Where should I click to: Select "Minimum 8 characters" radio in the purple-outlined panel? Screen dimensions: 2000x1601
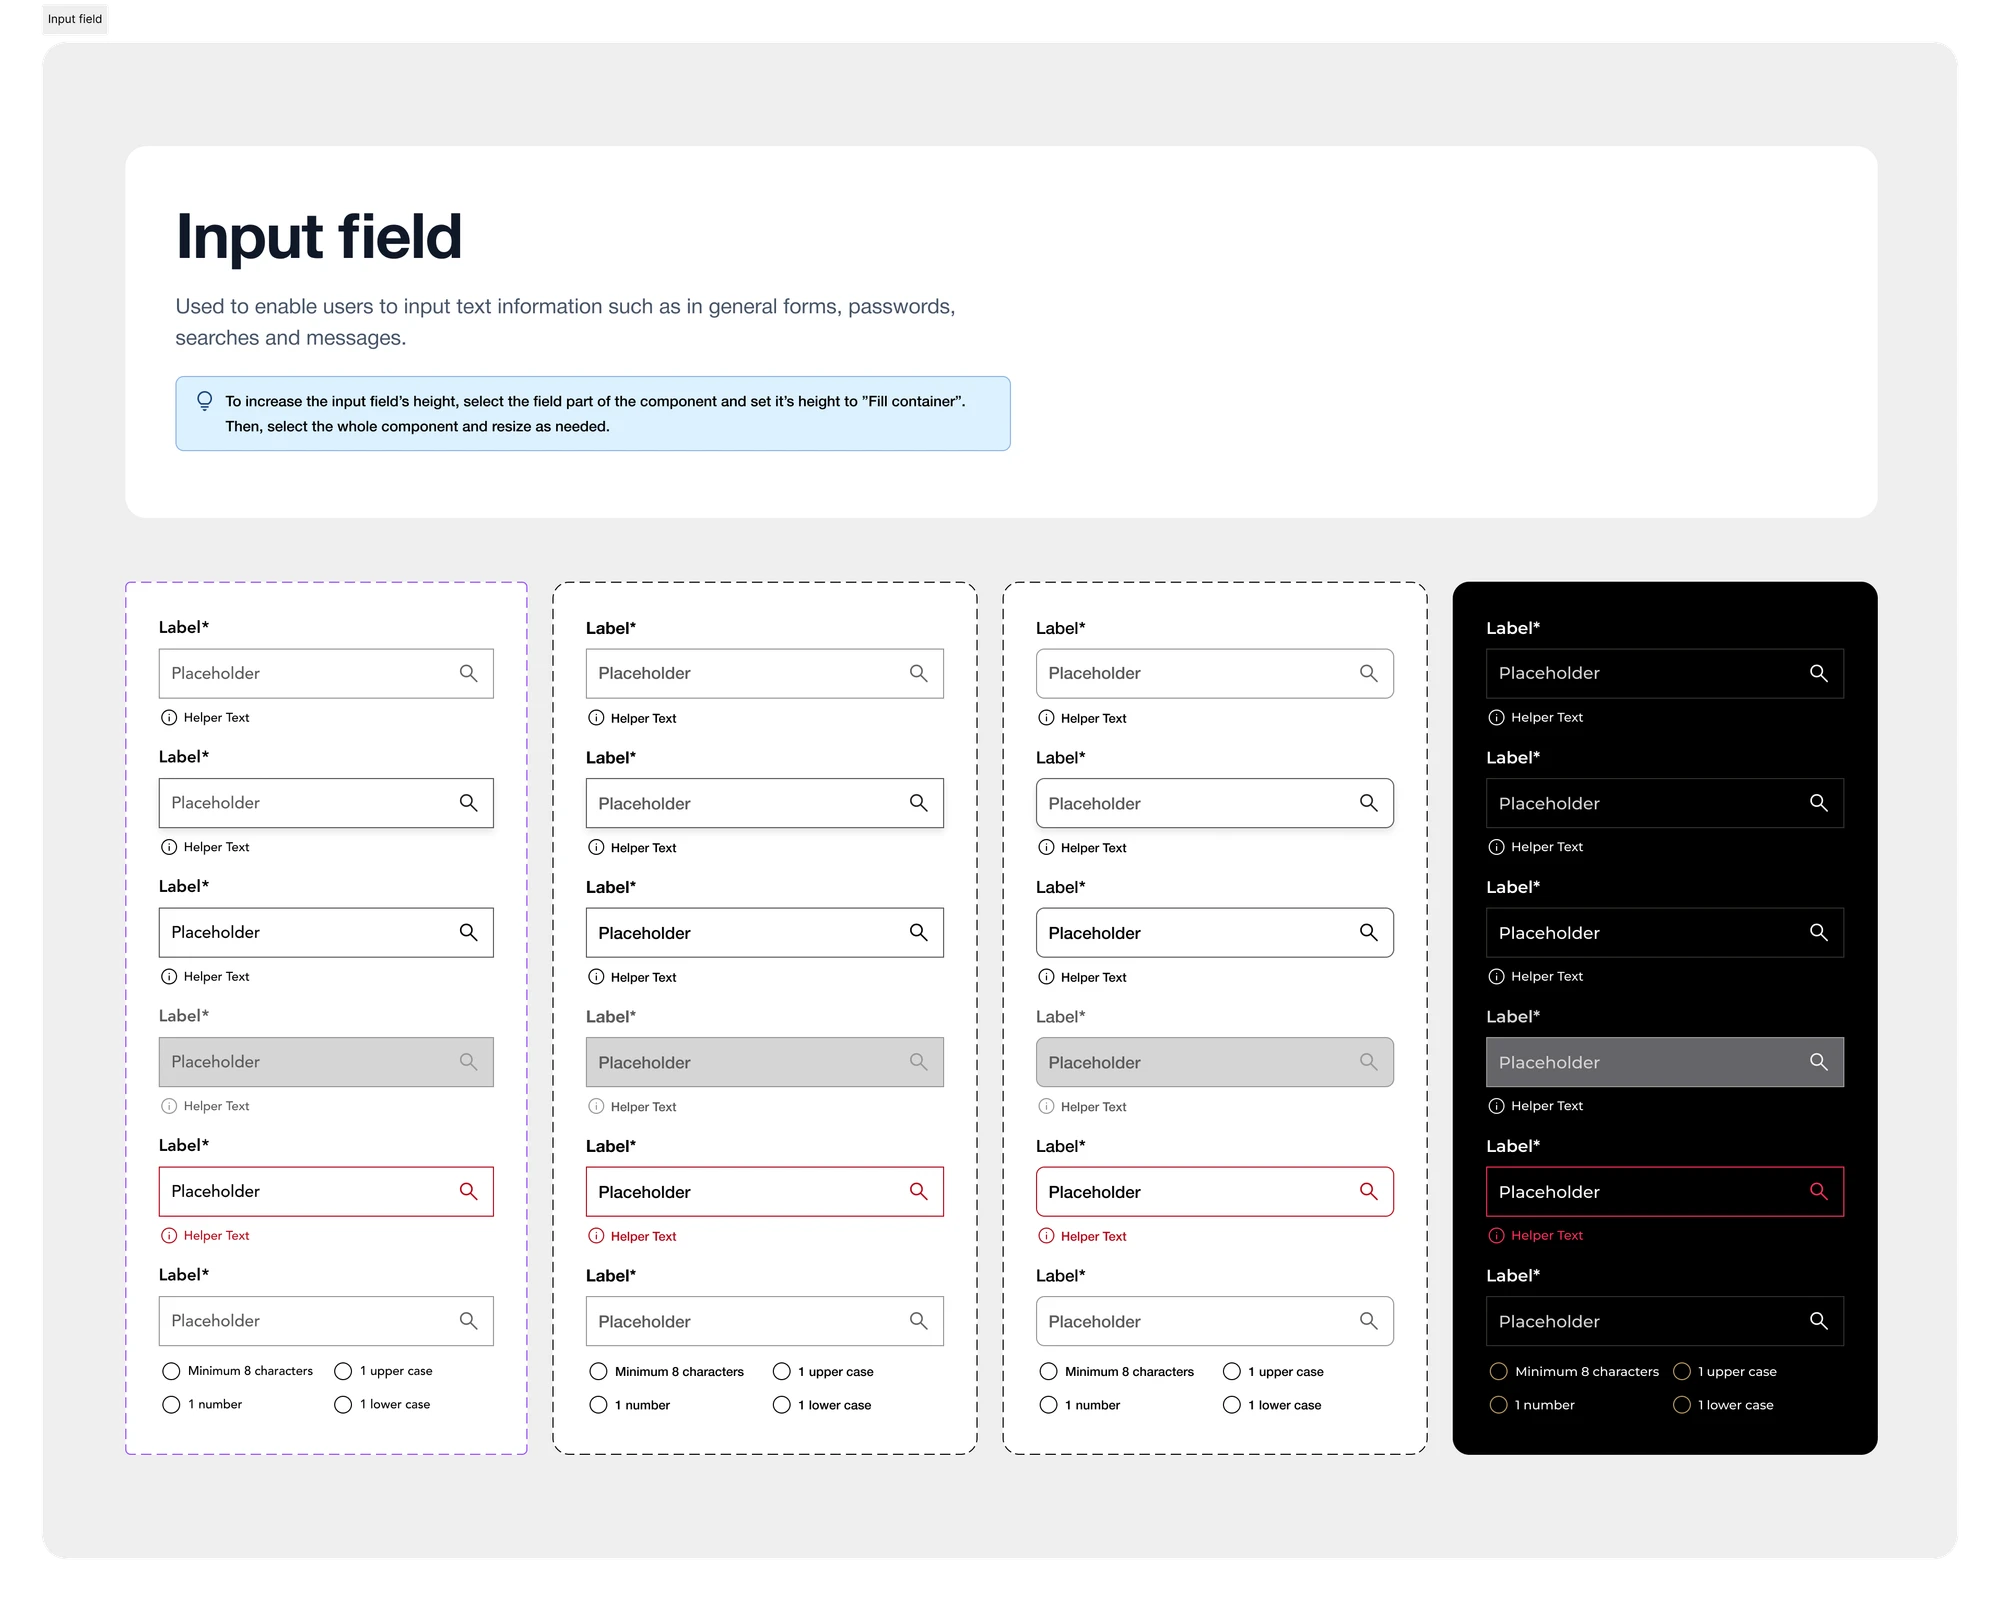tap(171, 1371)
